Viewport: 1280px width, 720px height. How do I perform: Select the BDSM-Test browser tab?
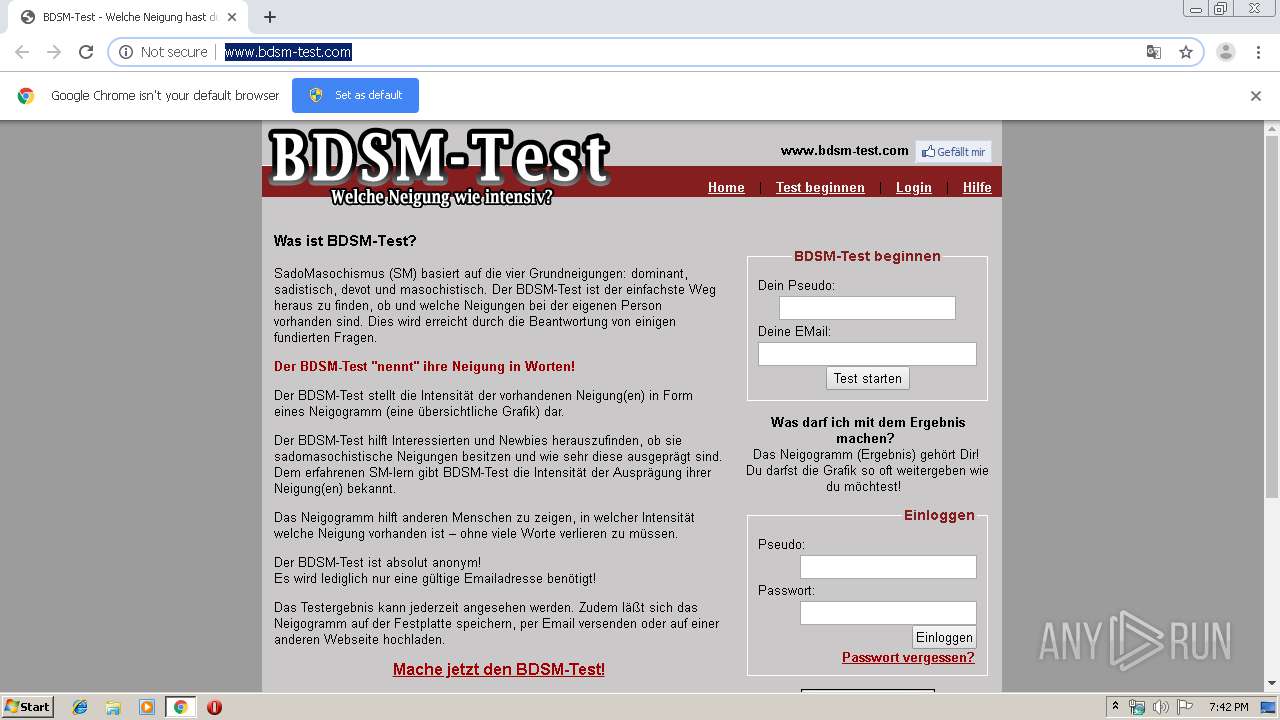(x=127, y=17)
